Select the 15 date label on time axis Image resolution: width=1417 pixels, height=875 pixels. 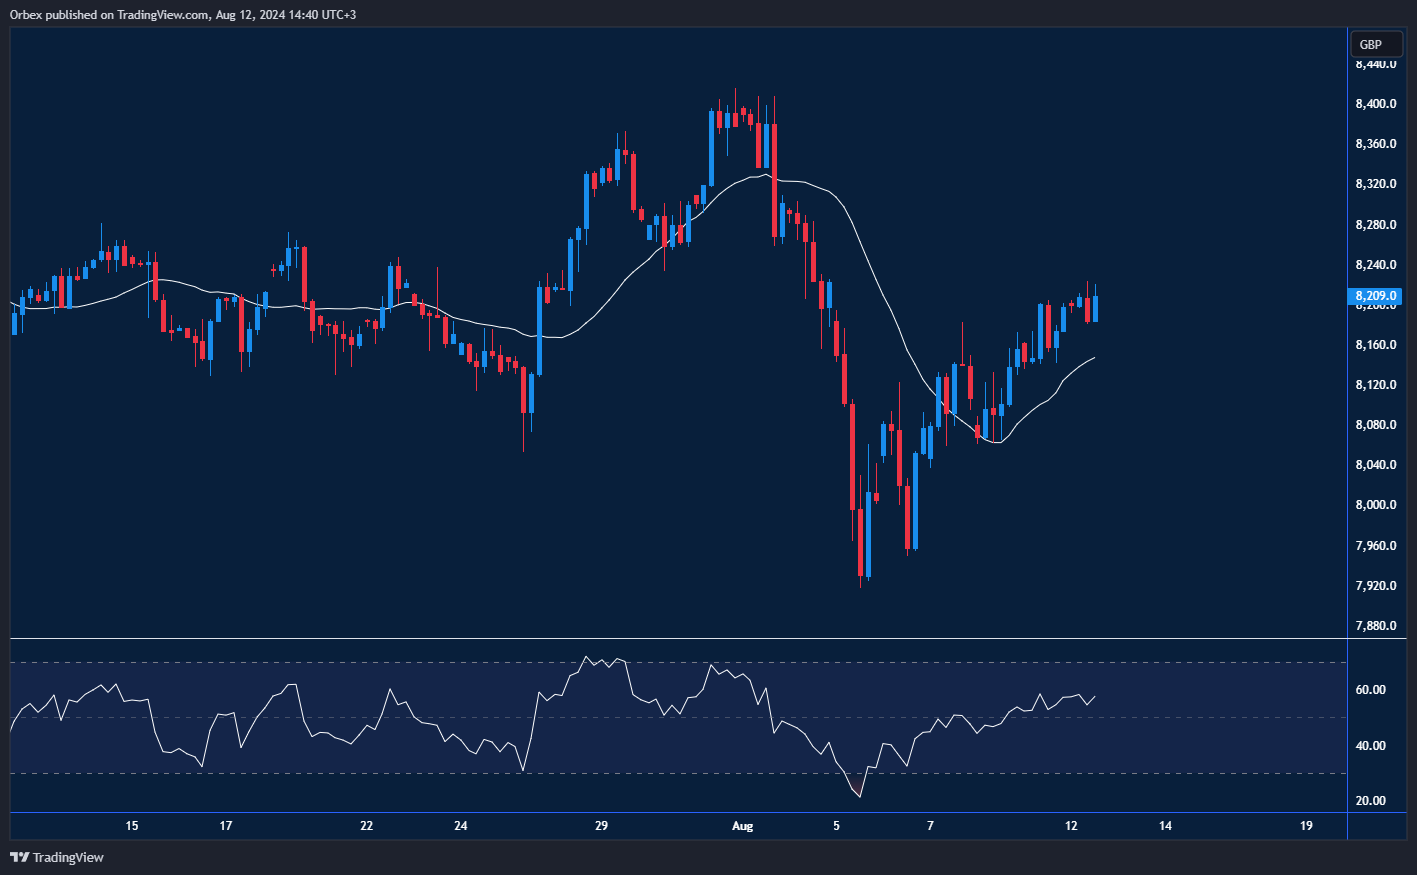pos(132,826)
